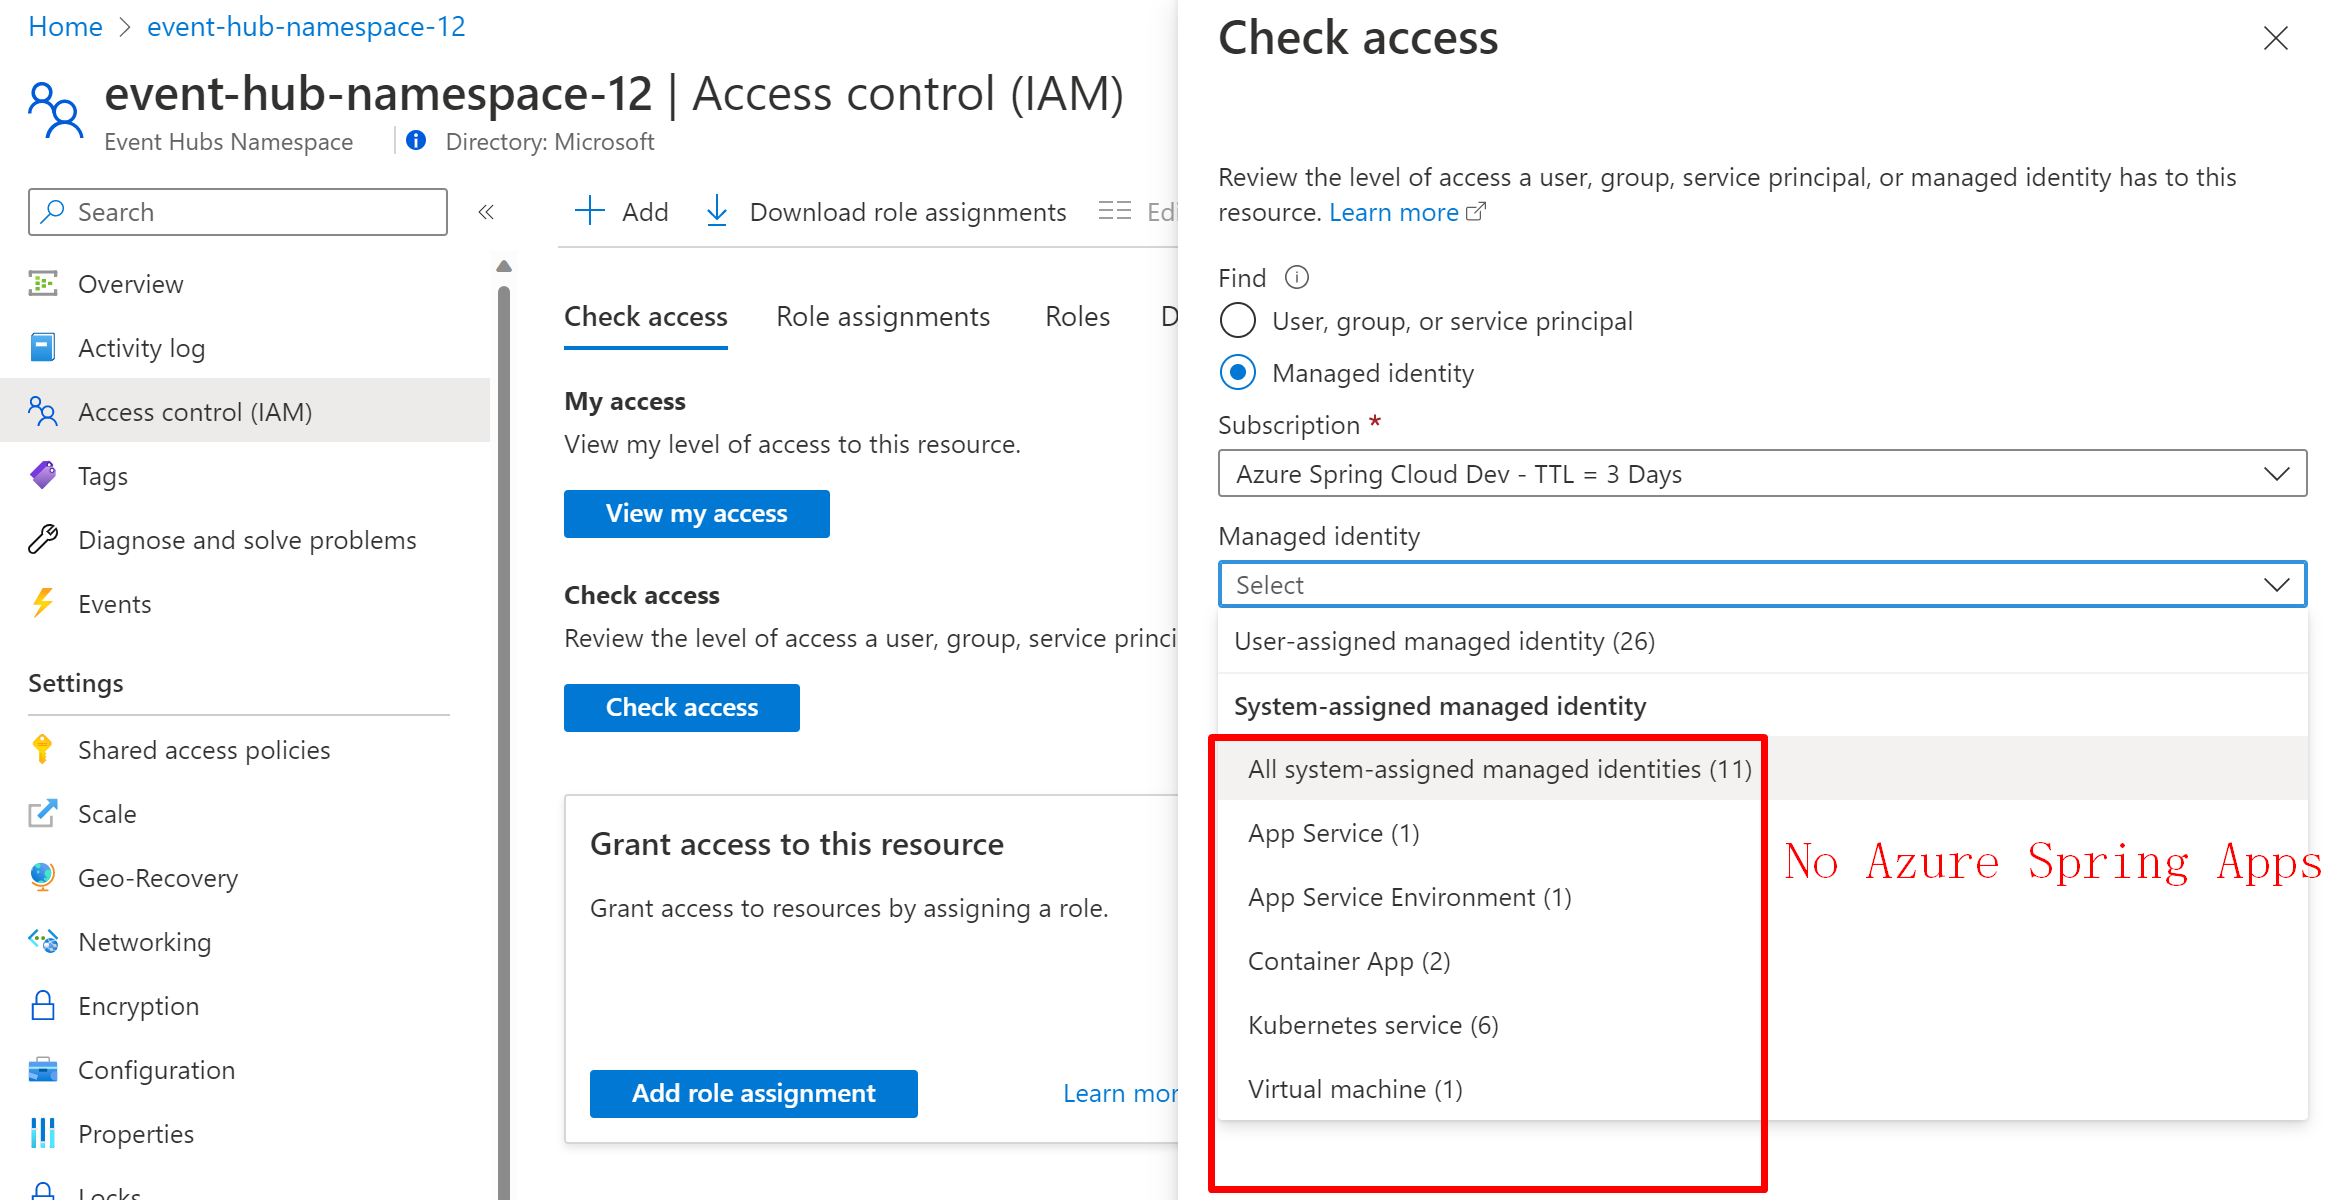Image resolution: width=2338 pixels, height=1200 pixels.
Task: Open Diagnose and solve problems
Action: pos(245,540)
